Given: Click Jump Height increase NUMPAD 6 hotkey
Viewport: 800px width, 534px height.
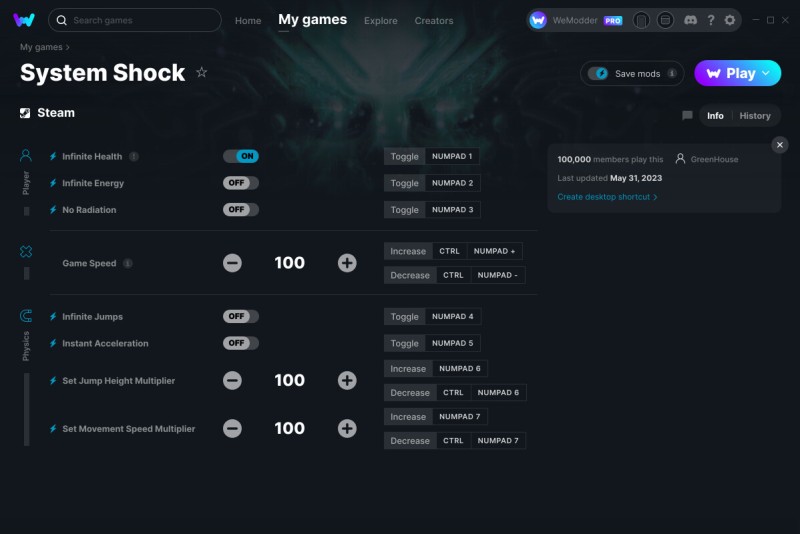Looking at the screenshot, I should [460, 368].
